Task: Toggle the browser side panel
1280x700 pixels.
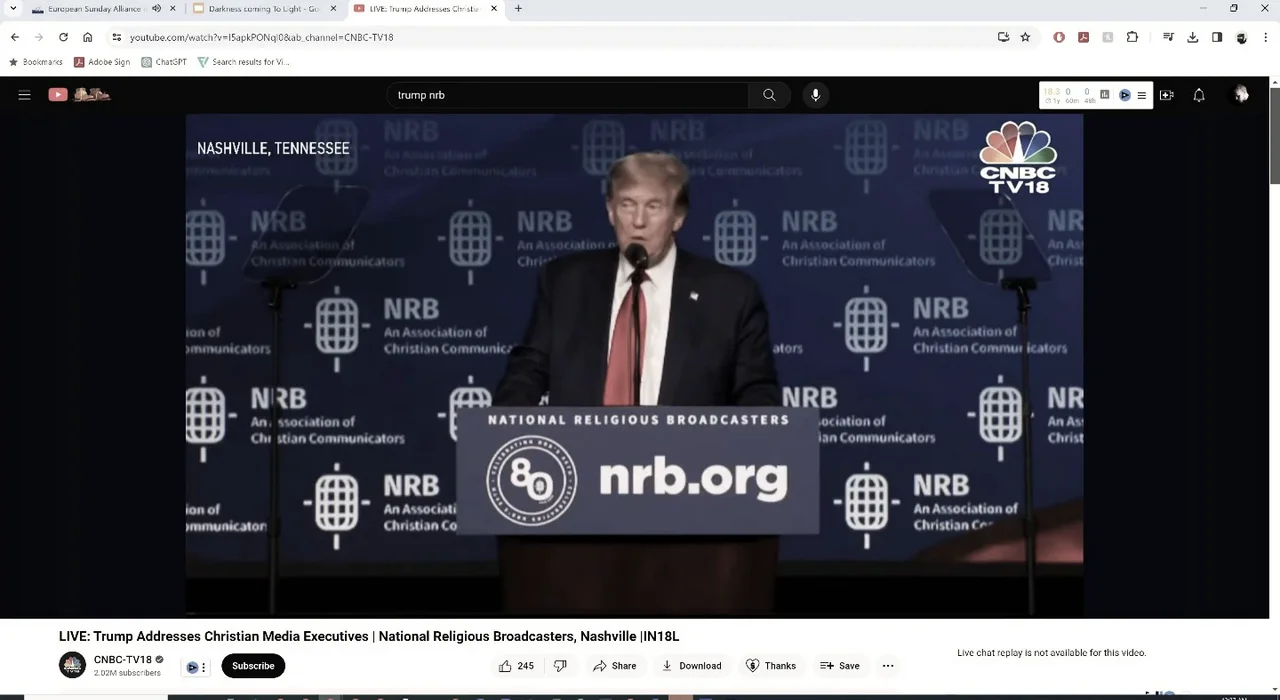Action: (1217, 37)
